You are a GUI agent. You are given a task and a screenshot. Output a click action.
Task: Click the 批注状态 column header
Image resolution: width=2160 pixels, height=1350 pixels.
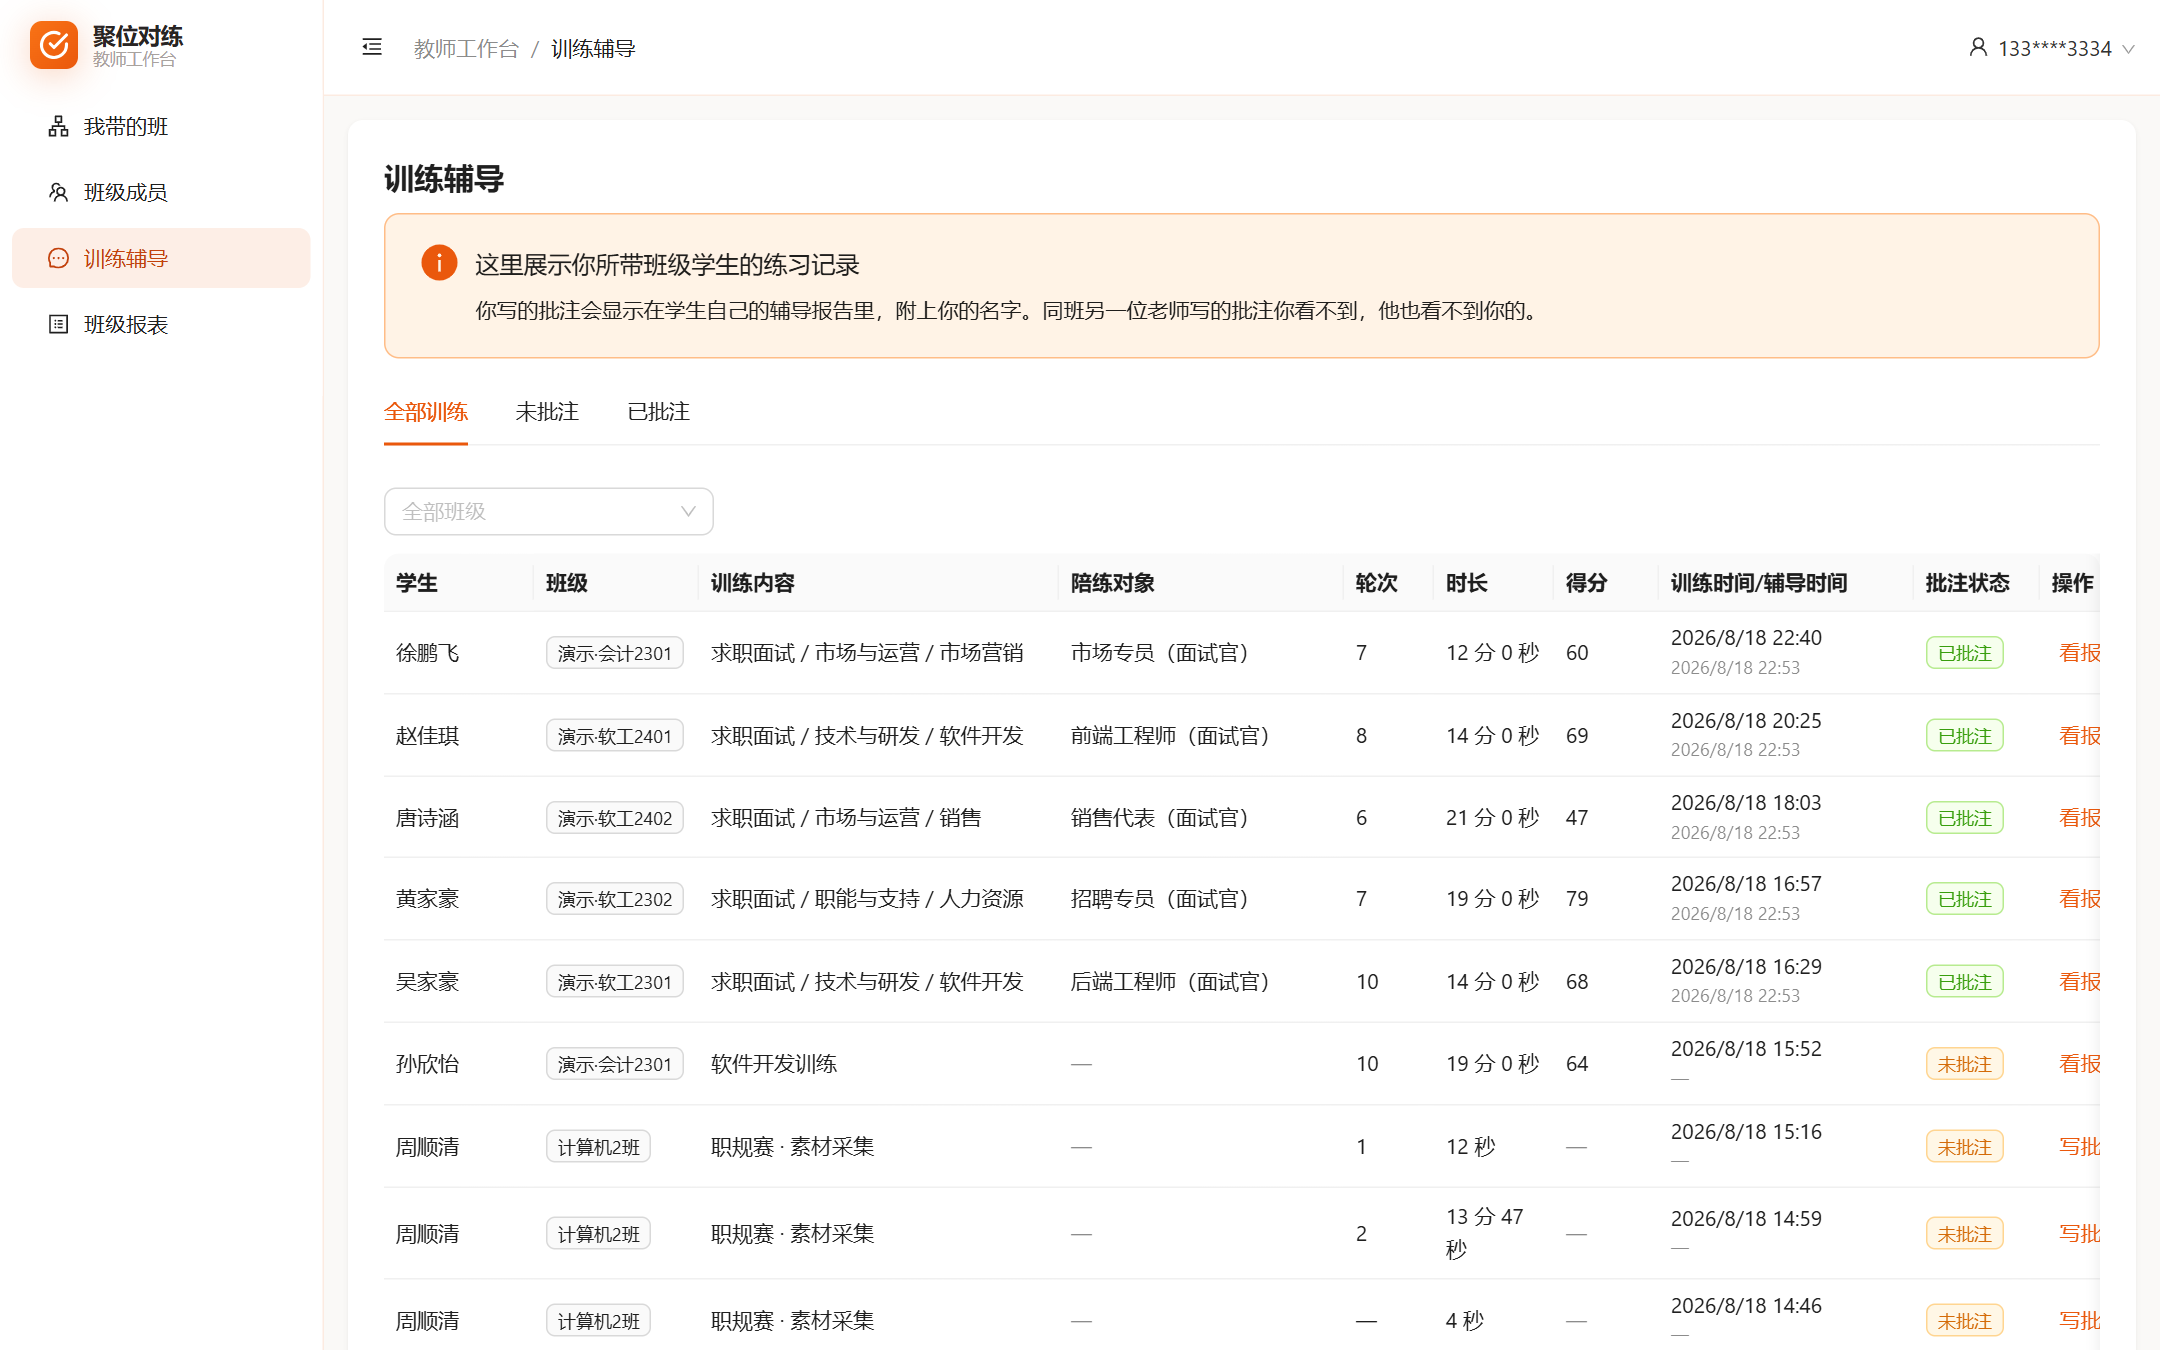click(x=1967, y=583)
